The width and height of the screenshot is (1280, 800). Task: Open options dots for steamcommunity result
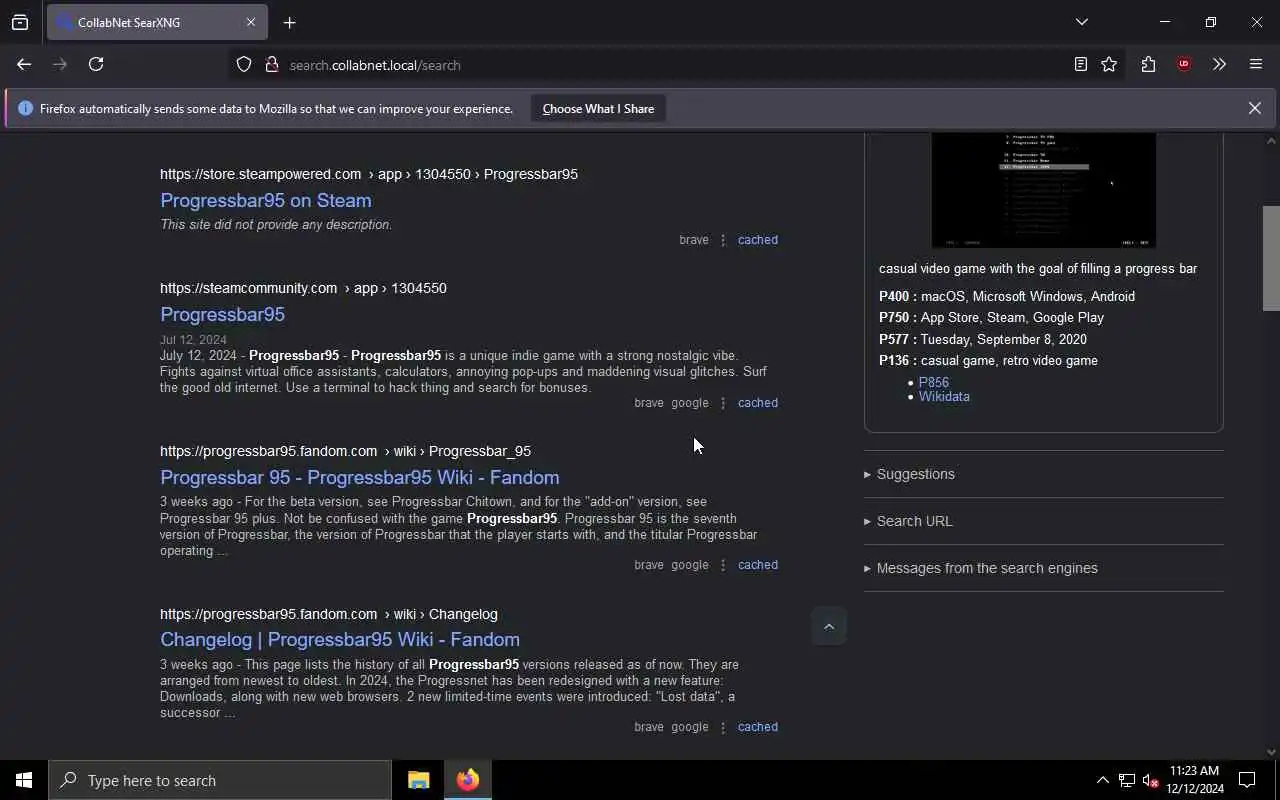click(x=723, y=403)
